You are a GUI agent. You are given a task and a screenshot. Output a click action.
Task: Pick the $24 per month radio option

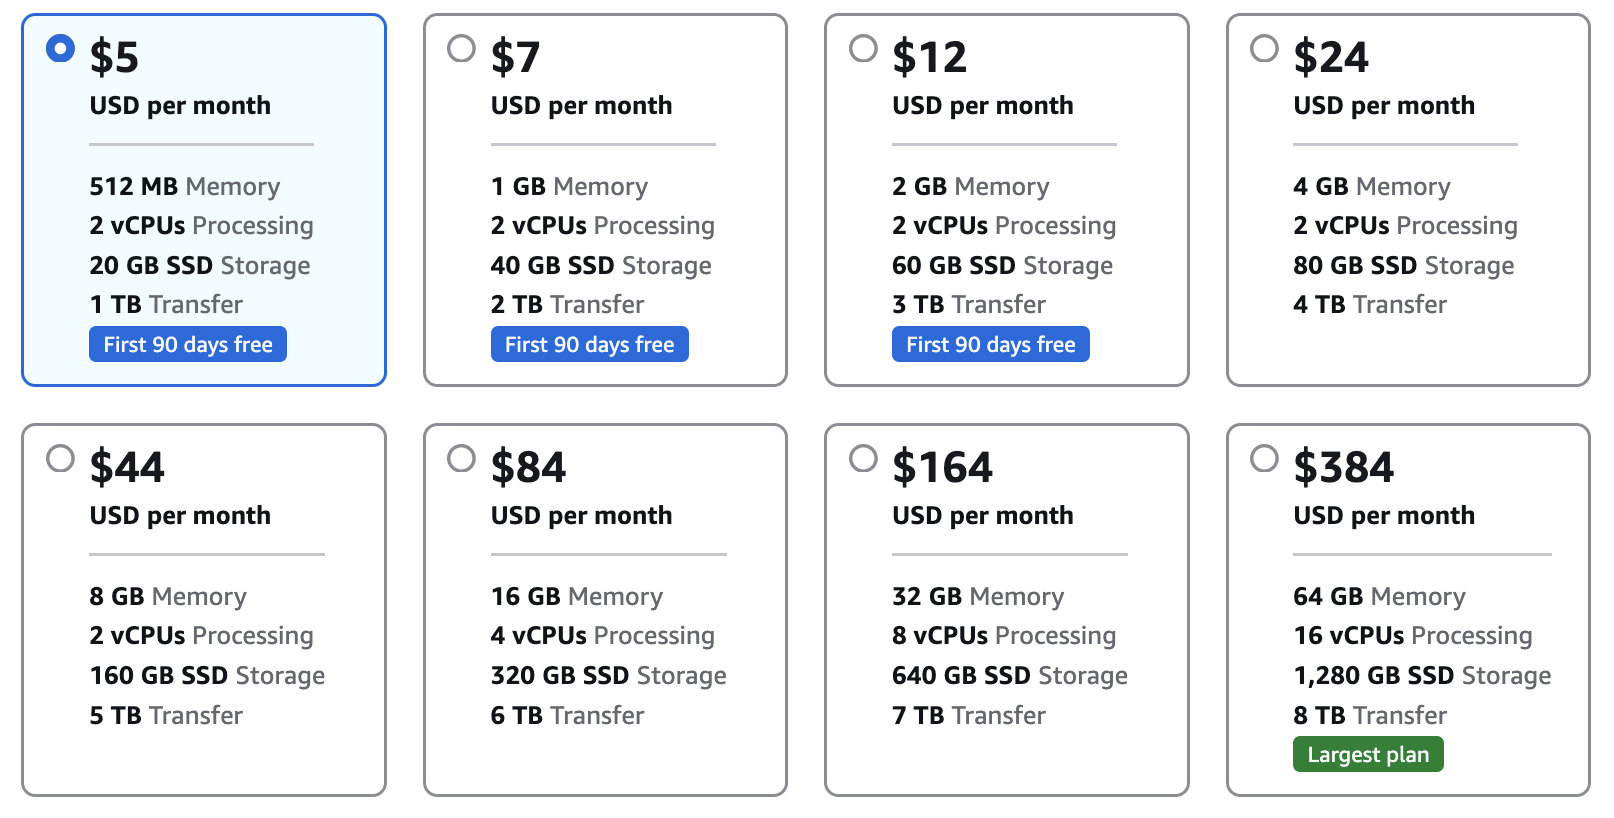click(1264, 48)
